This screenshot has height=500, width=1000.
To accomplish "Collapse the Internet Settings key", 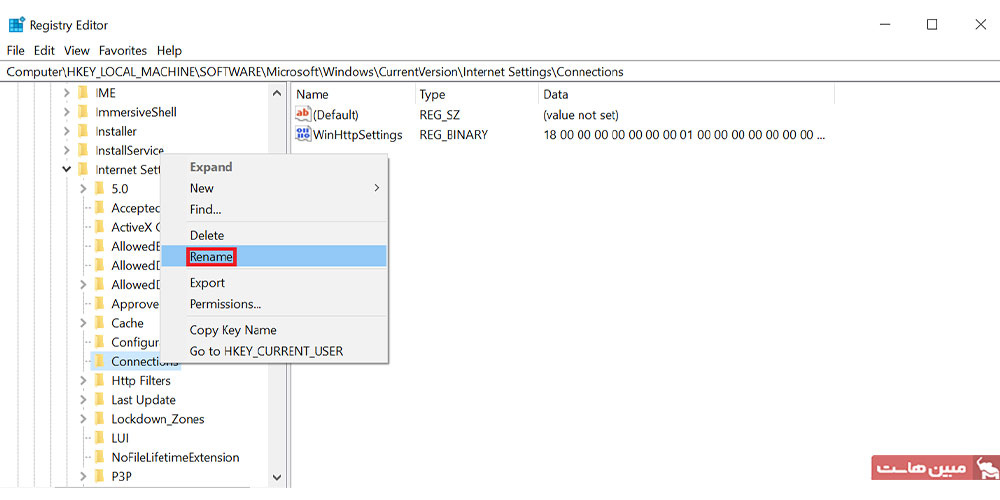I will pyautogui.click(x=66, y=170).
